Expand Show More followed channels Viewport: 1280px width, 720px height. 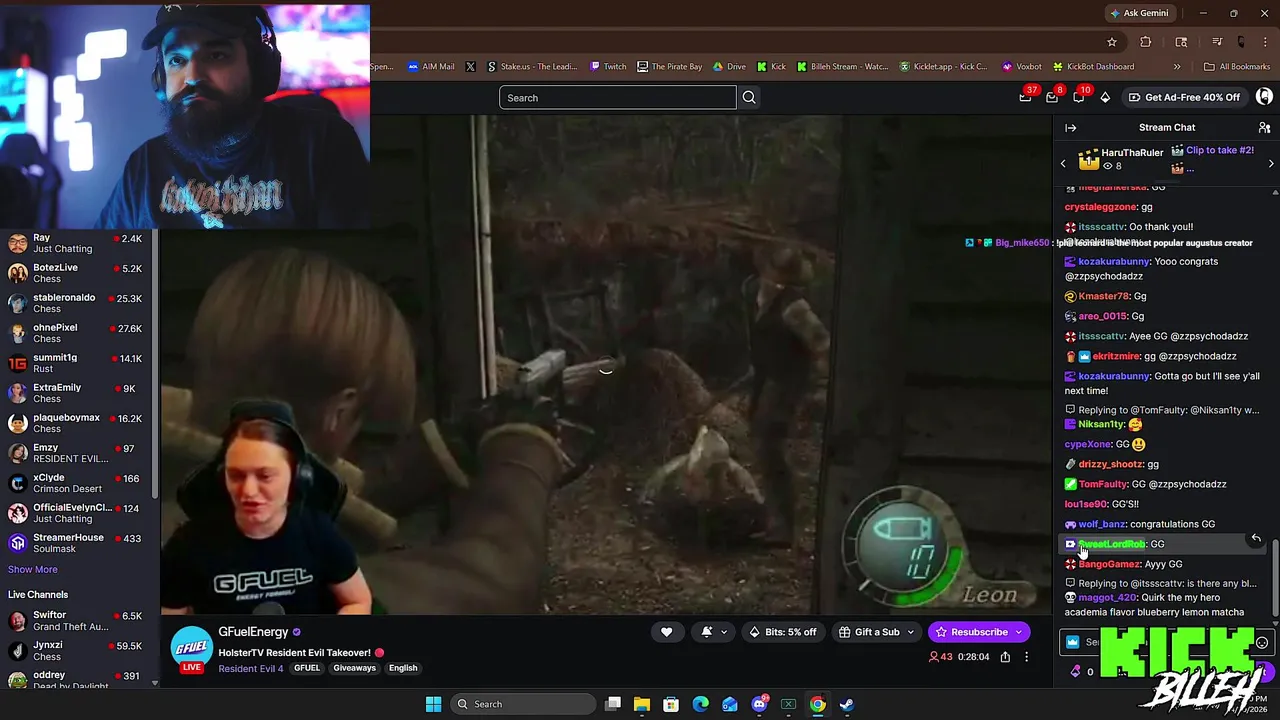(x=33, y=569)
